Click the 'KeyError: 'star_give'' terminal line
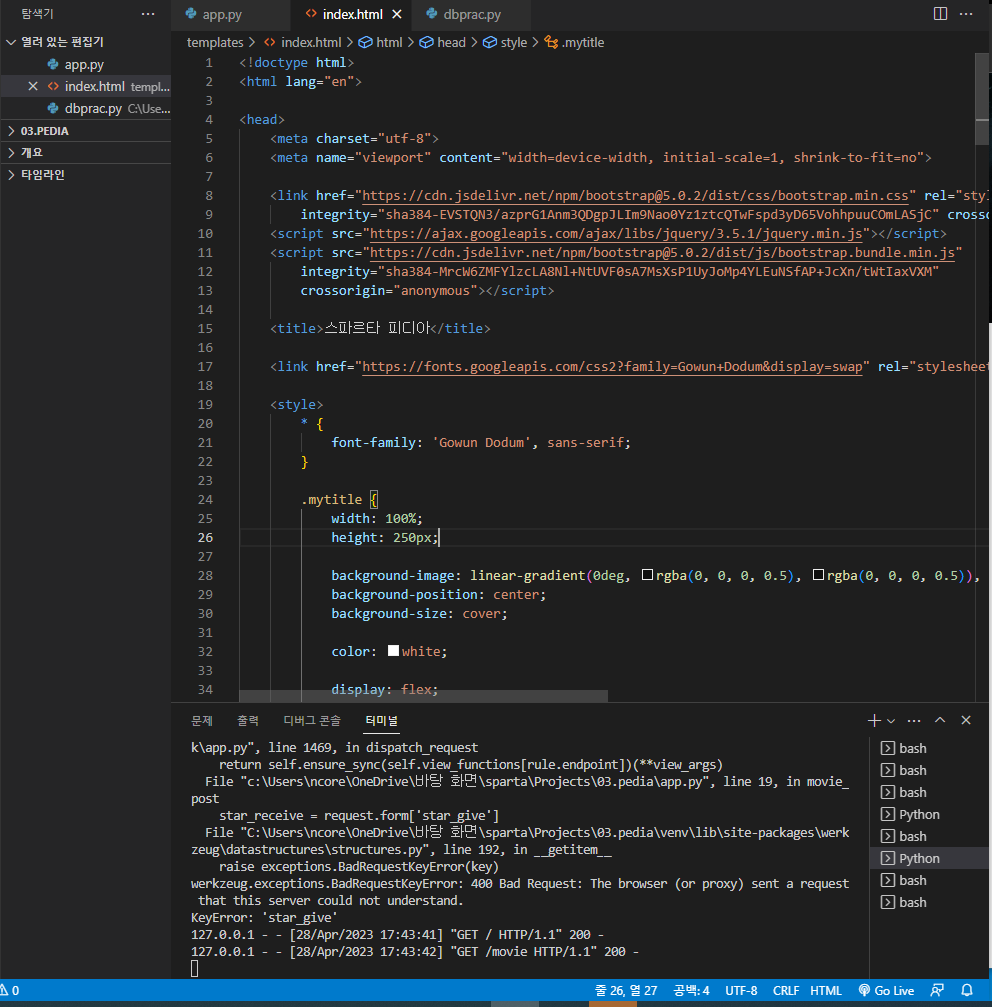Image resolution: width=992 pixels, height=1007 pixels. point(263,917)
